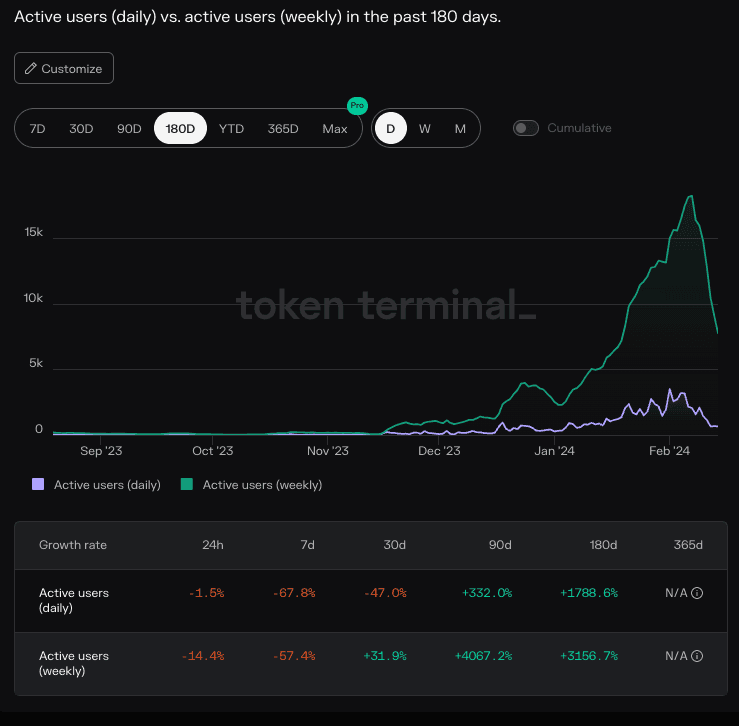This screenshot has width=739, height=726.
Task: Click the info icon in weekly 365d cell
Action: tap(697, 656)
